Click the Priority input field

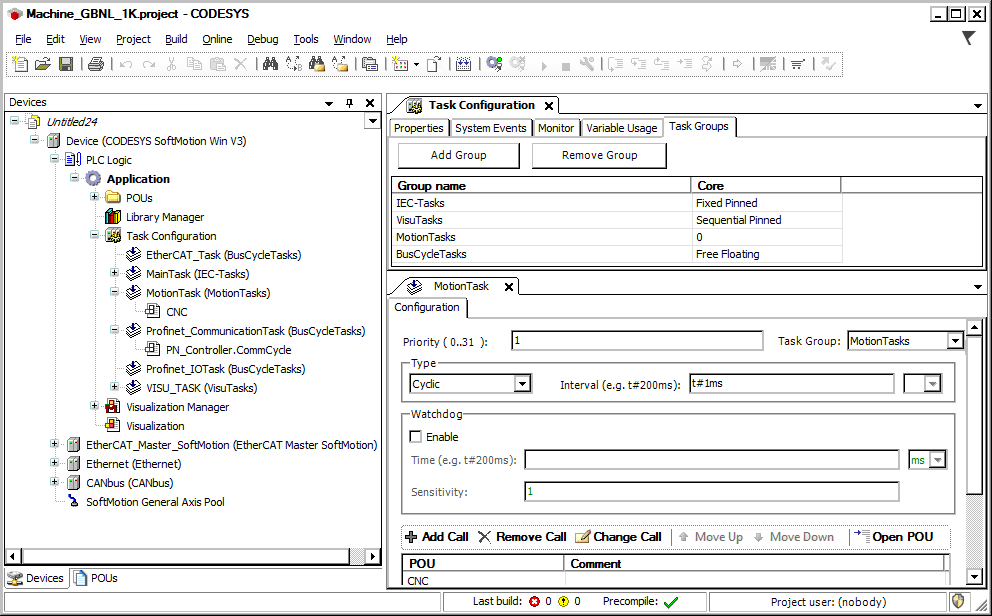tap(637, 341)
